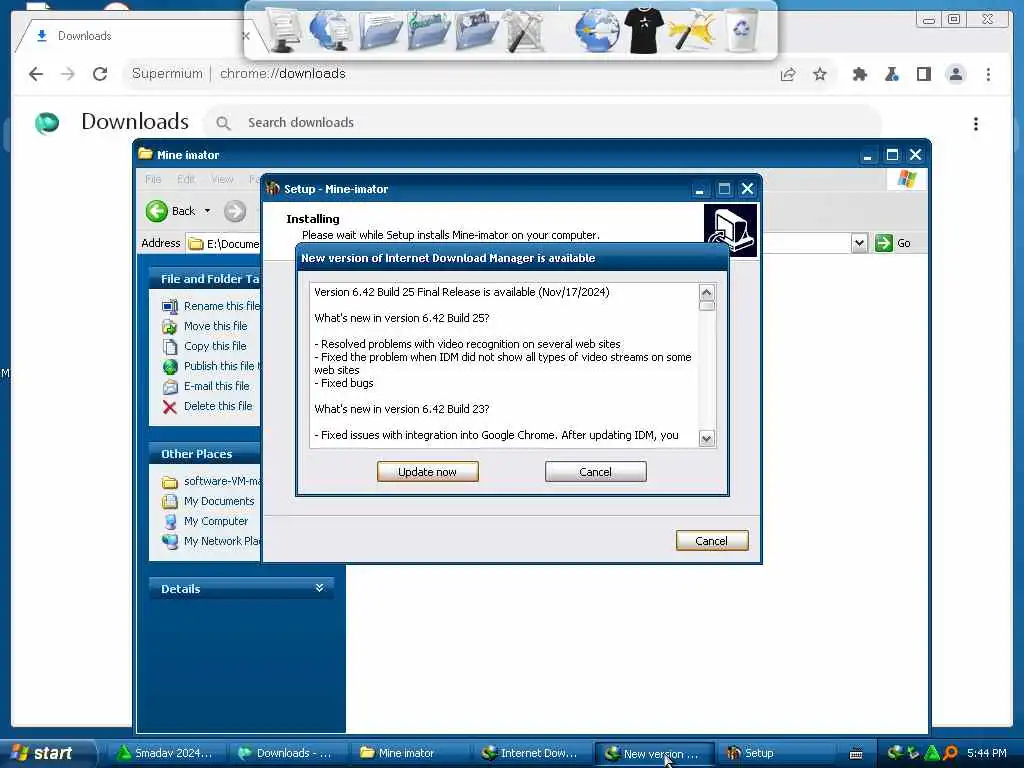Image resolution: width=1024 pixels, height=768 pixels.
Task: Click the Supermium logo on Downloads page
Action: point(47,123)
